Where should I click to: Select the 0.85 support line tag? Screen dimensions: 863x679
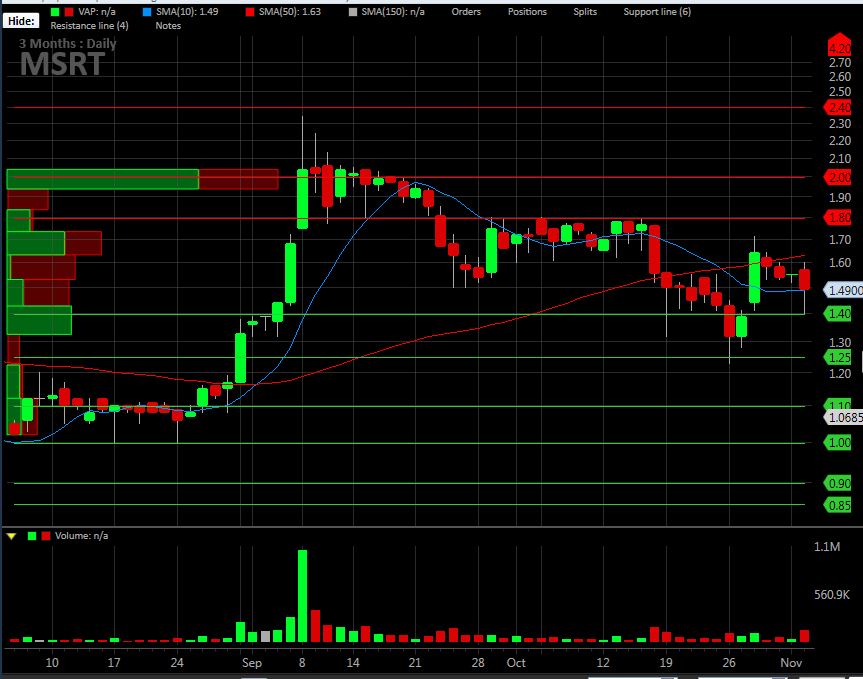838,505
